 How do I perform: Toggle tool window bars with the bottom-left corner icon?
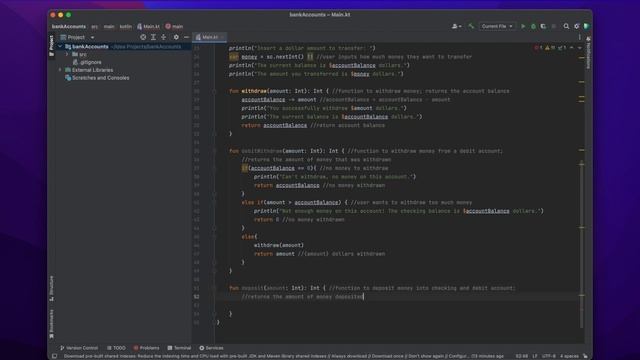click(54, 356)
